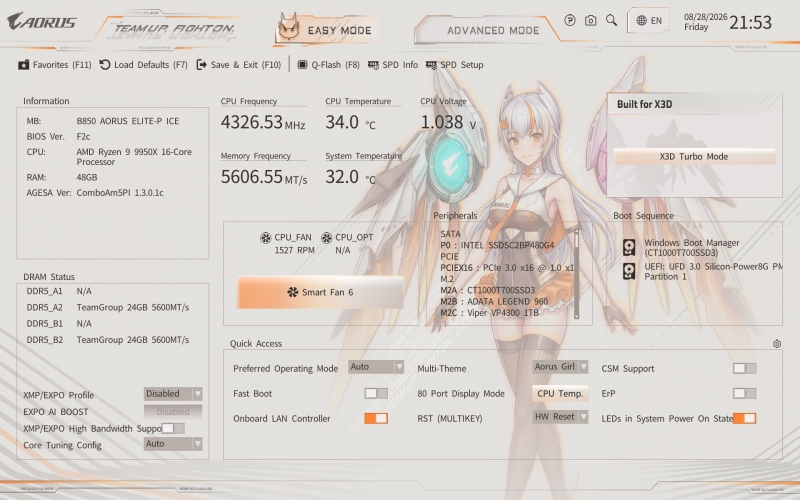Open Preferred Operating Mode dropdown
Image resolution: width=800 pixels, height=500 pixels.
click(x=376, y=367)
